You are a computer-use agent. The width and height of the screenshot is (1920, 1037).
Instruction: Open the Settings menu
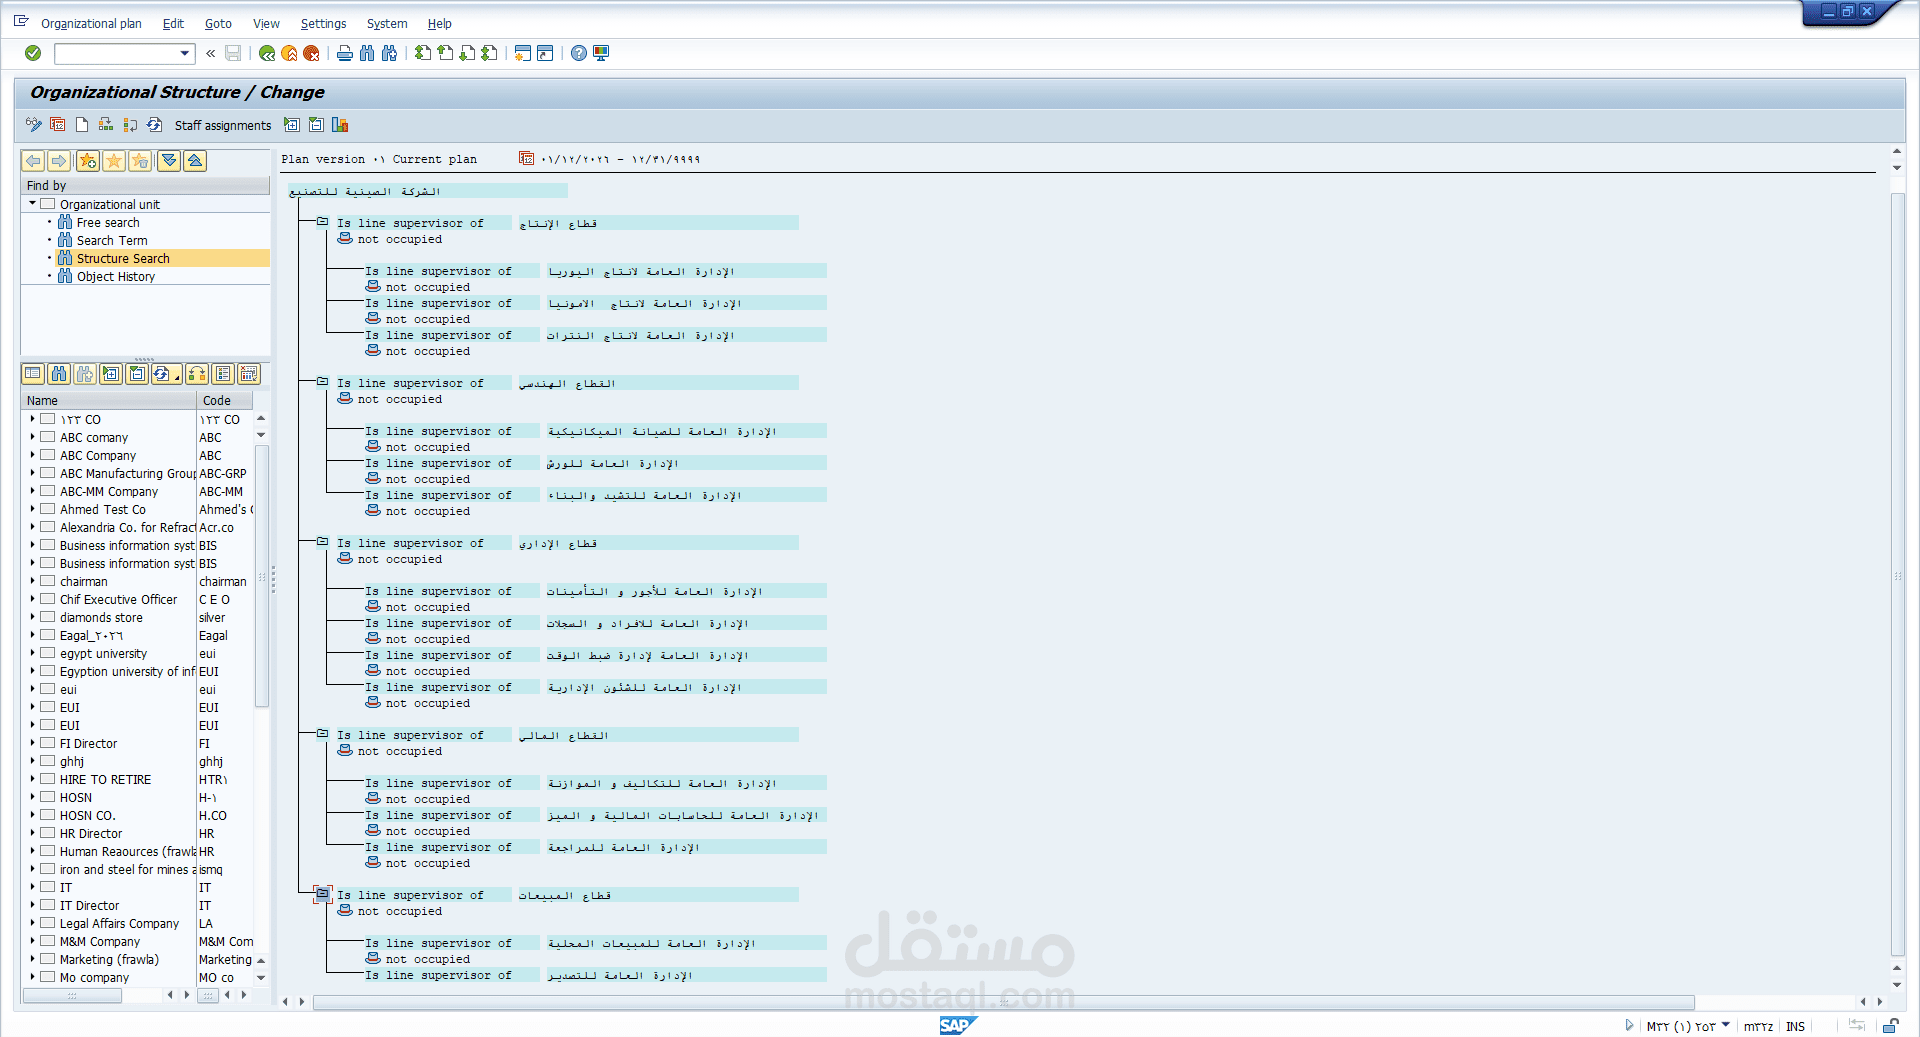coord(323,23)
